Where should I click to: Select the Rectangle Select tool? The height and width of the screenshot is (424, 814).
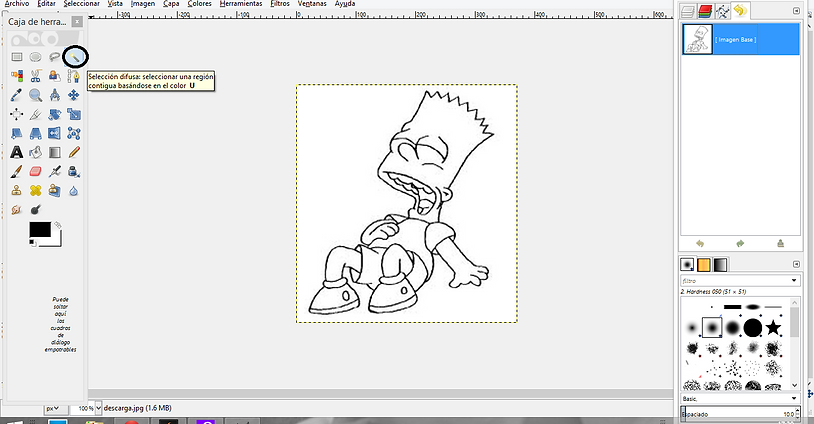click(x=17, y=57)
